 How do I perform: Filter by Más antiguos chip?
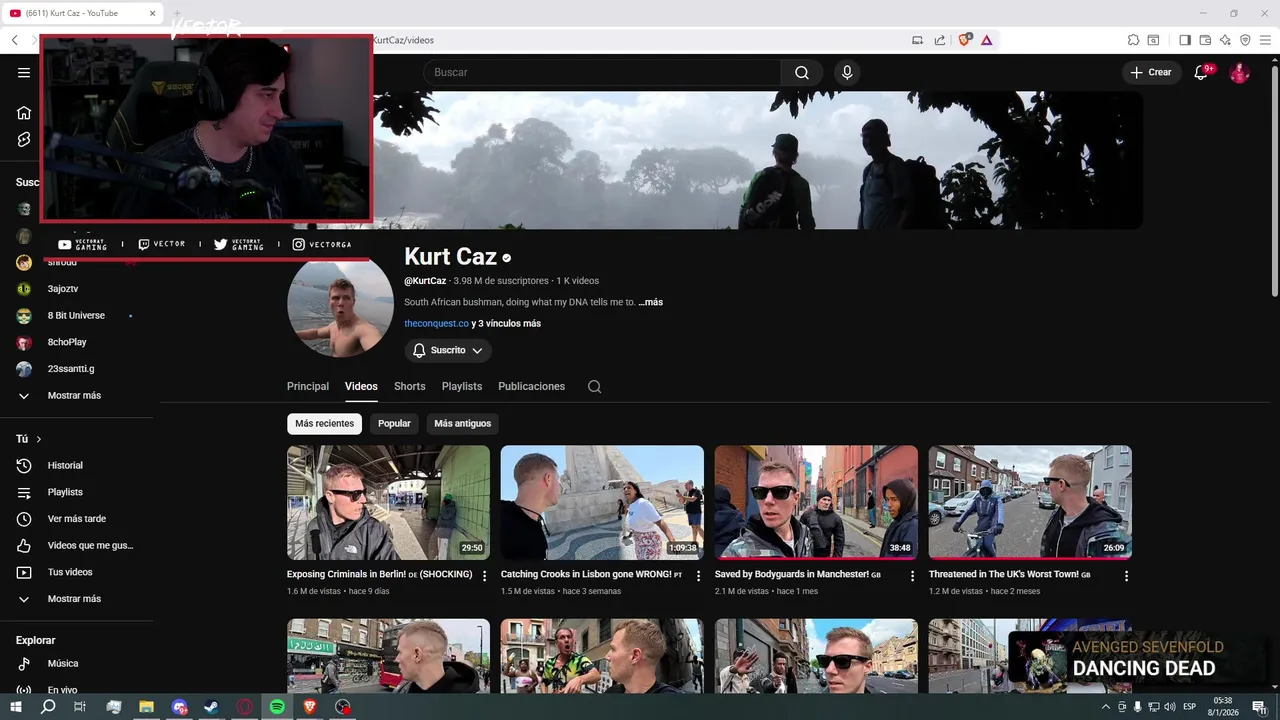463,424
